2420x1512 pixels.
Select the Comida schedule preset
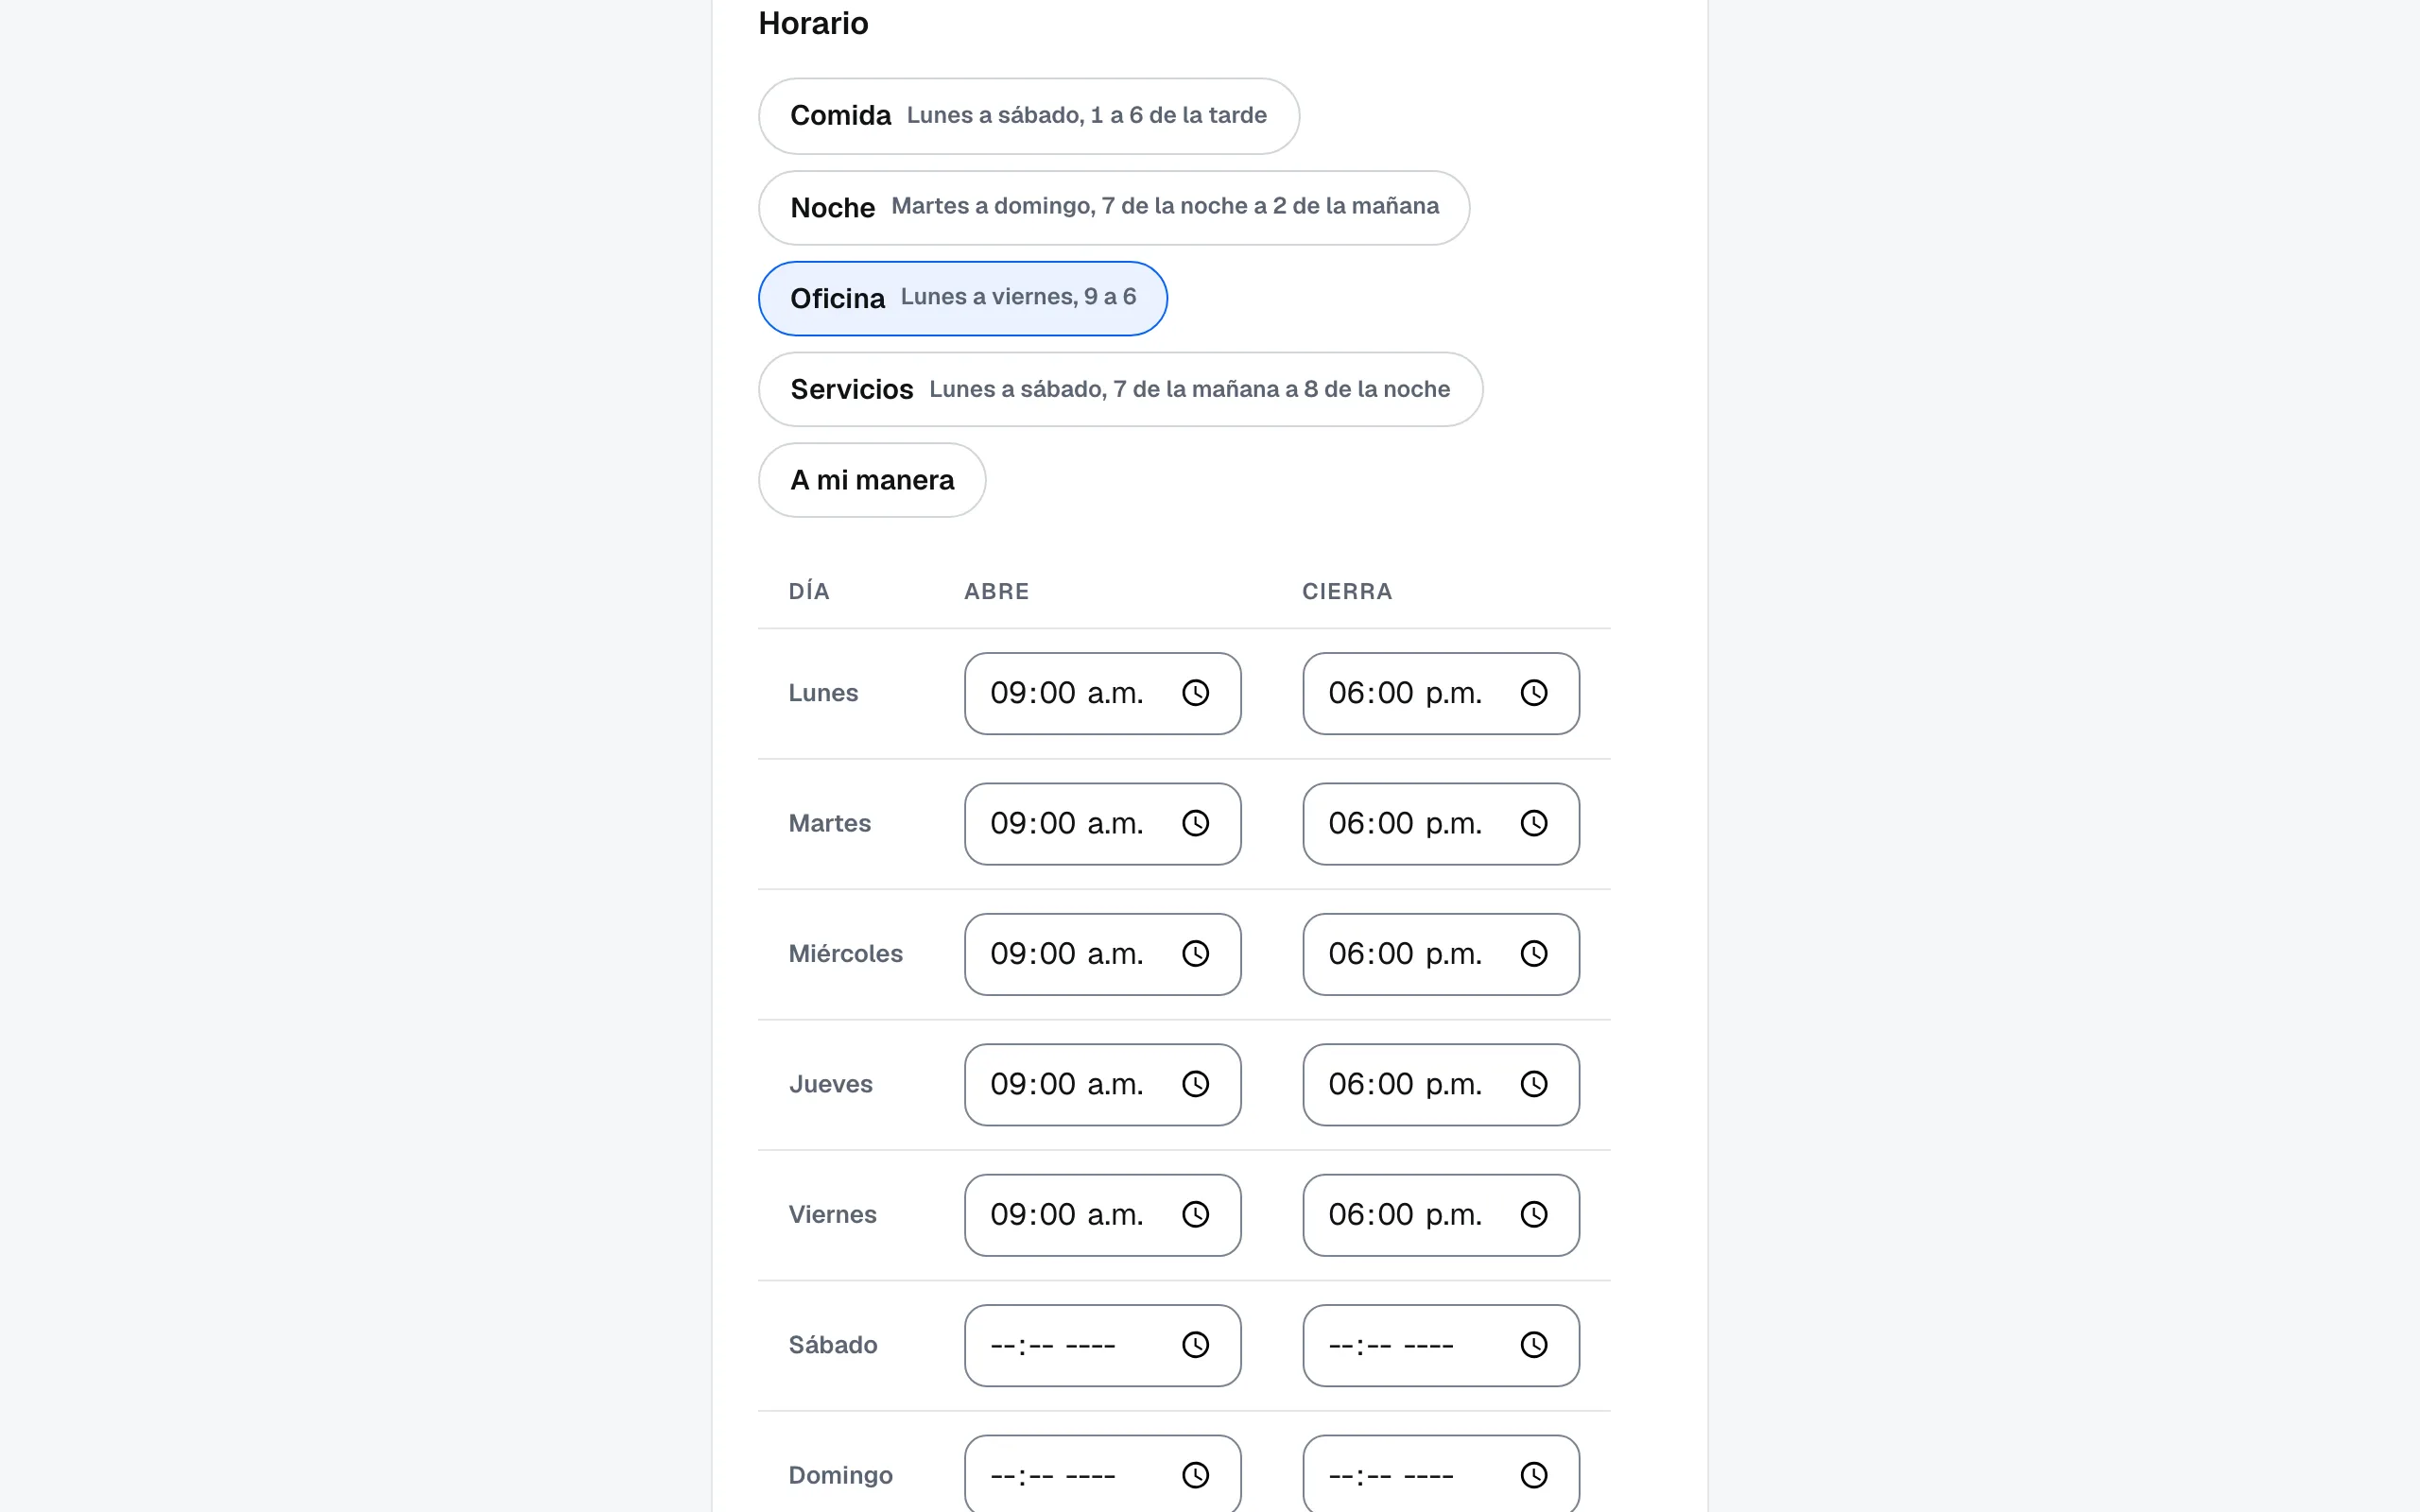[x=1028, y=116]
